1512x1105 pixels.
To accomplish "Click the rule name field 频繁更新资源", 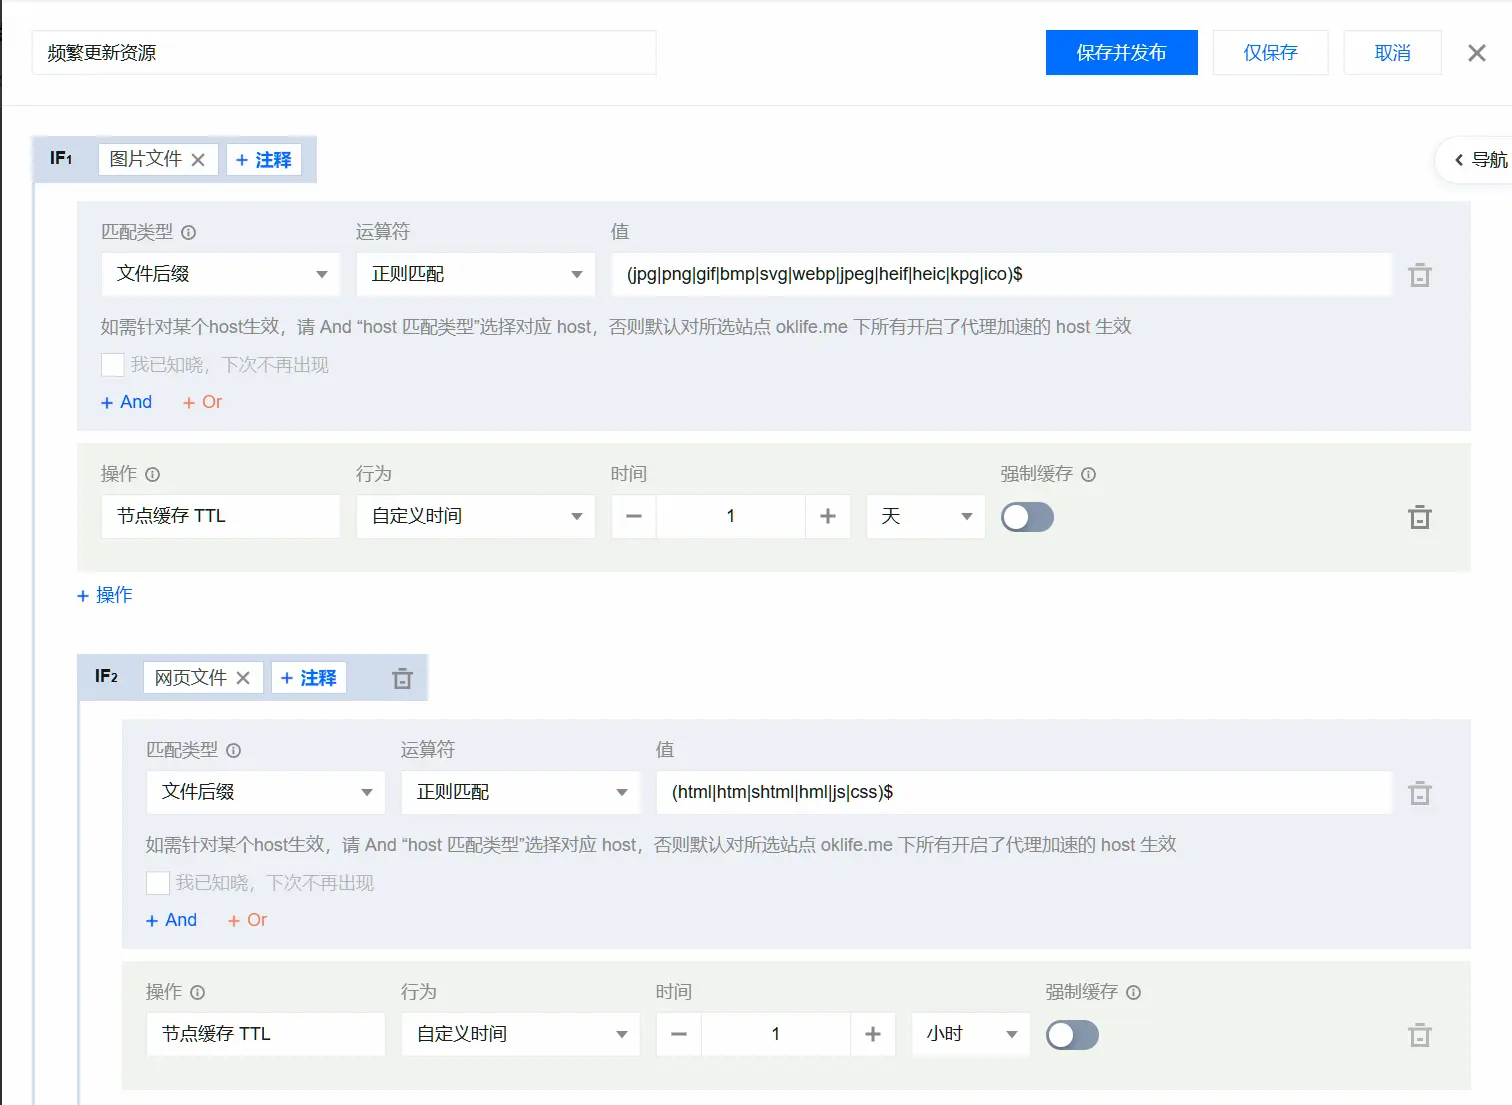I will 343,53.
